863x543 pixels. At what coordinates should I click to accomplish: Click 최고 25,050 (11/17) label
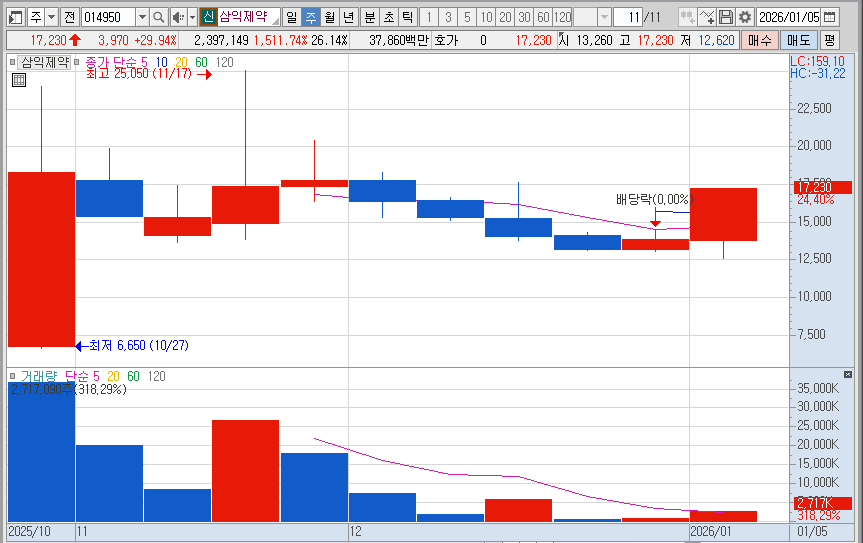139,74
